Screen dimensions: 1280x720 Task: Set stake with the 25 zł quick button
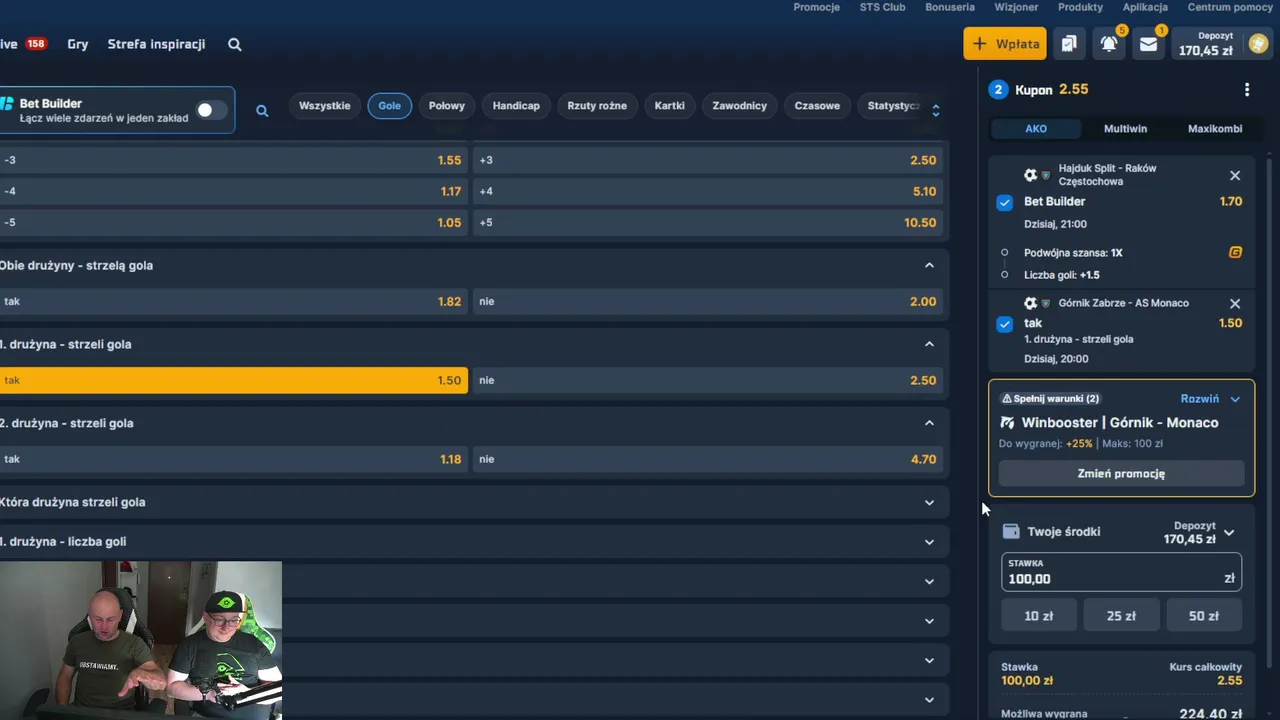click(1121, 616)
